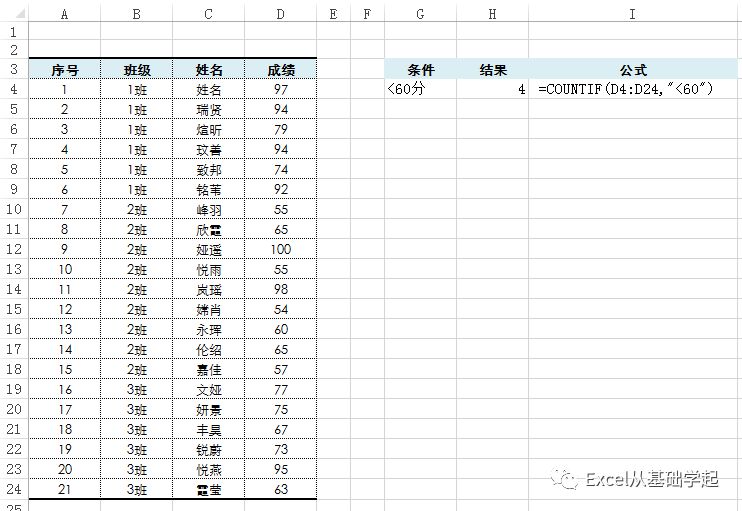Click serial number cell 21

tap(65, 489)
